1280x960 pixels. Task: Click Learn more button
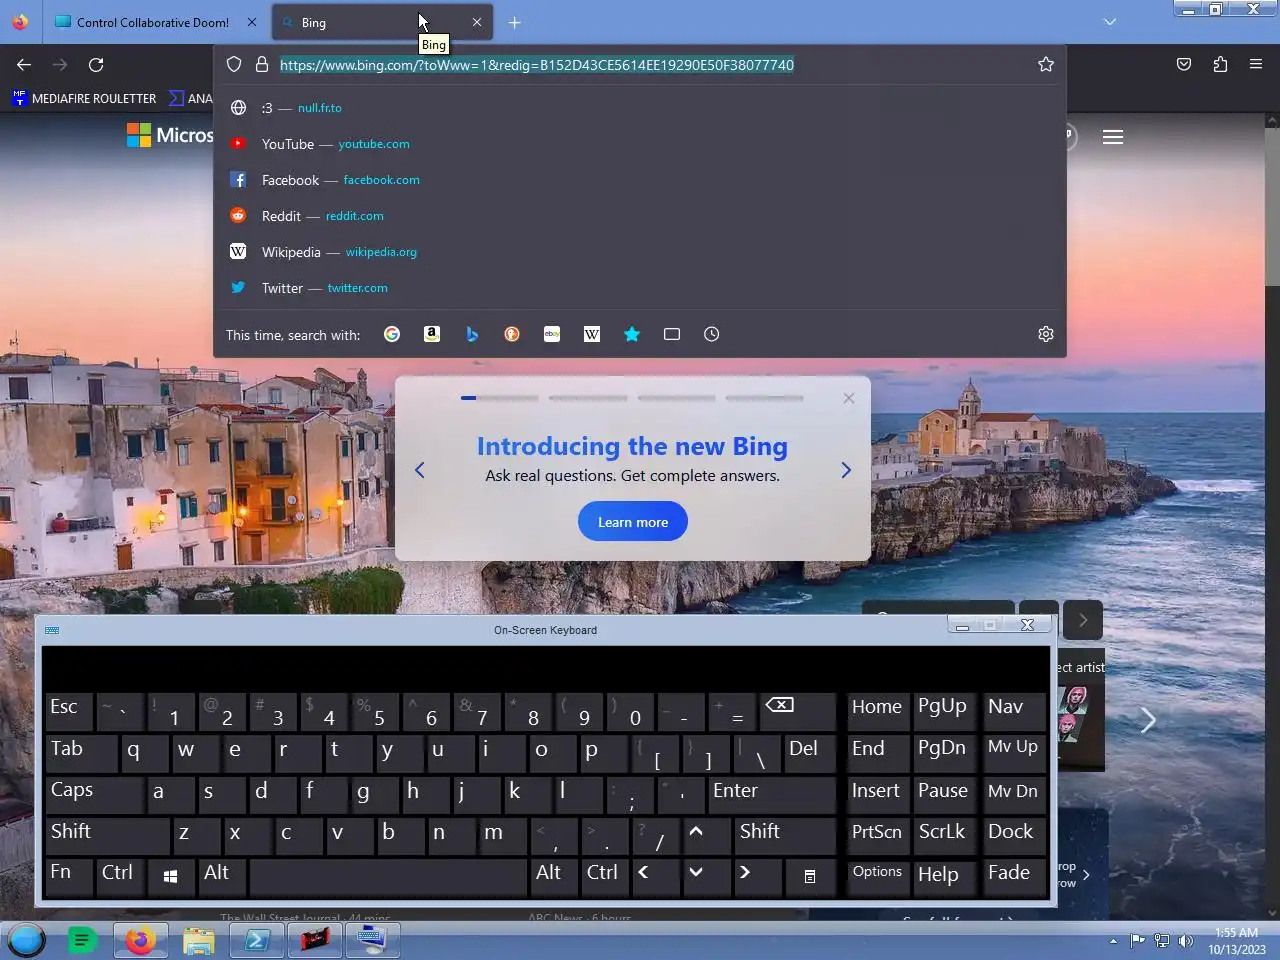(x=633, y=522)
